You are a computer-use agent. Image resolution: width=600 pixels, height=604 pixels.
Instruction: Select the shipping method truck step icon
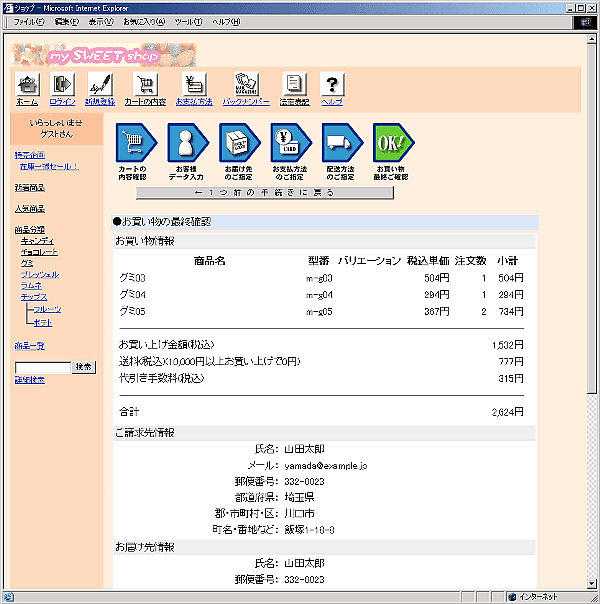tap(342, 143)
